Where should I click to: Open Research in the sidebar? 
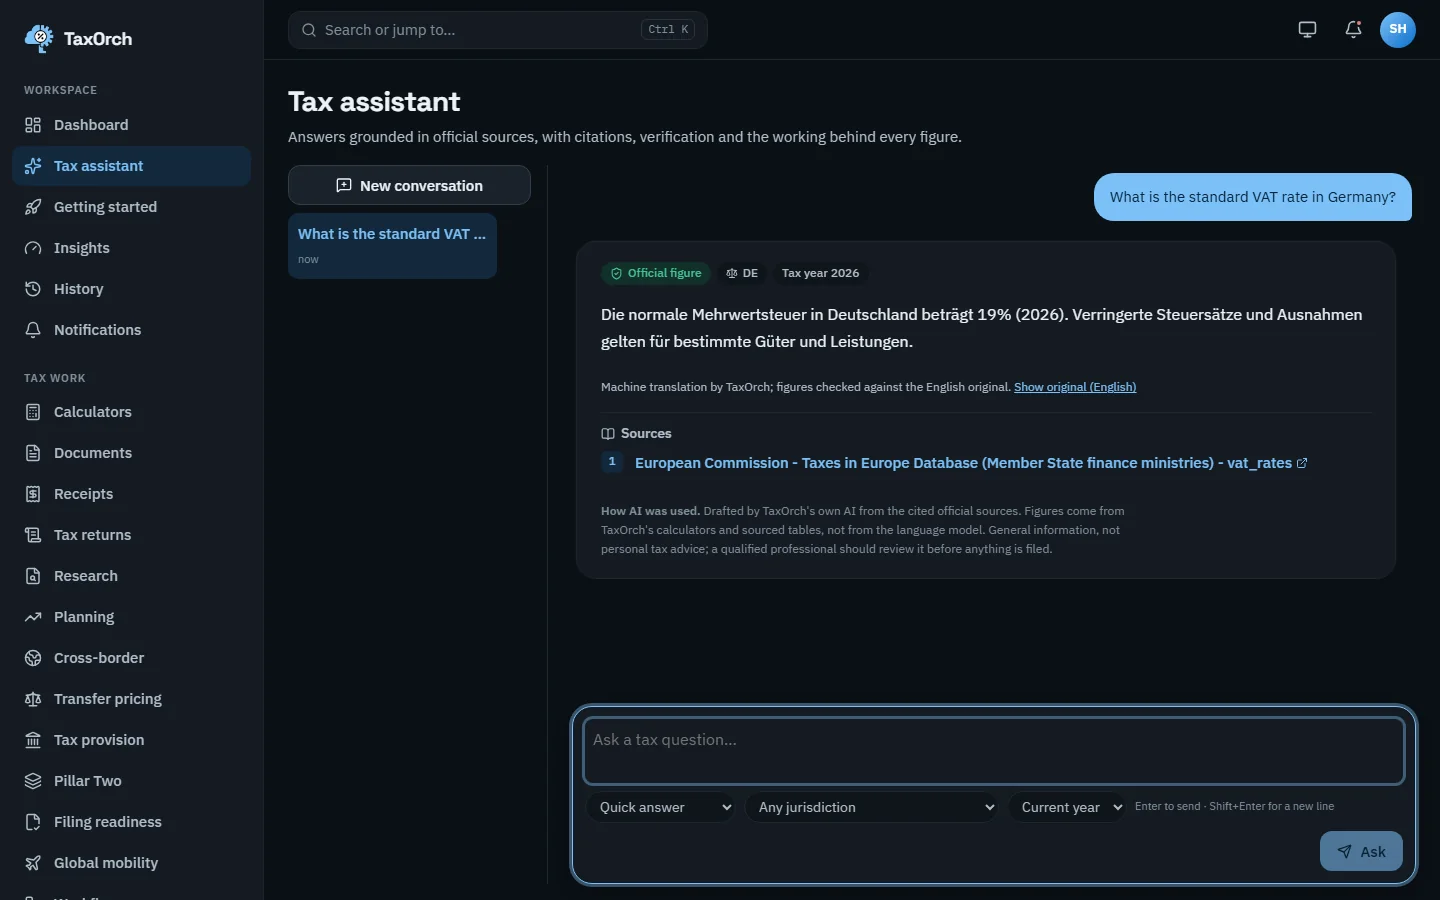coord(131,576)
